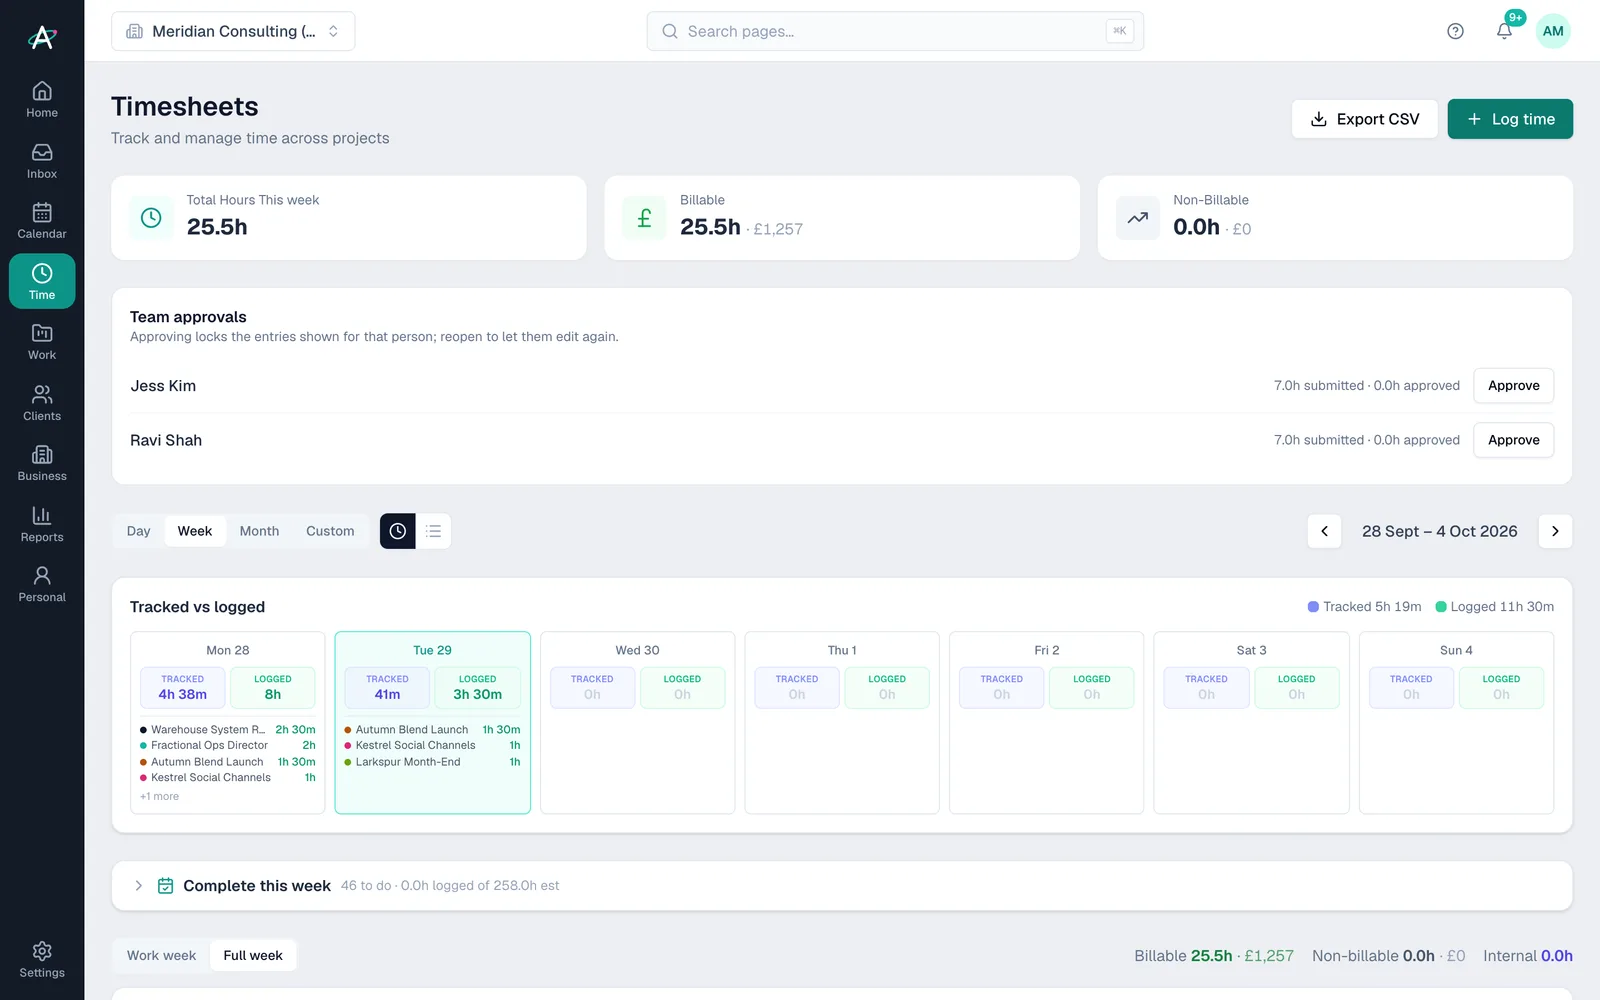Open Home in the sidebar
Image resolution: width=1600 pixels, height=1000 pixels.
(x=42, y=100)
